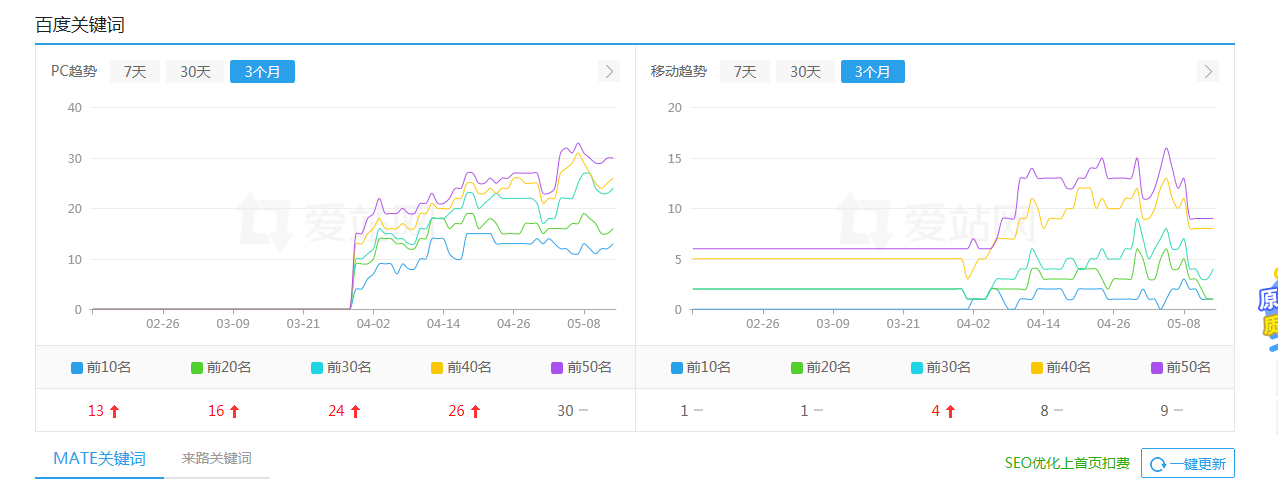Viewport: 1278px width, 480px height.
Task: Select 30天 range for mobile trend
Action: (805, 72)
